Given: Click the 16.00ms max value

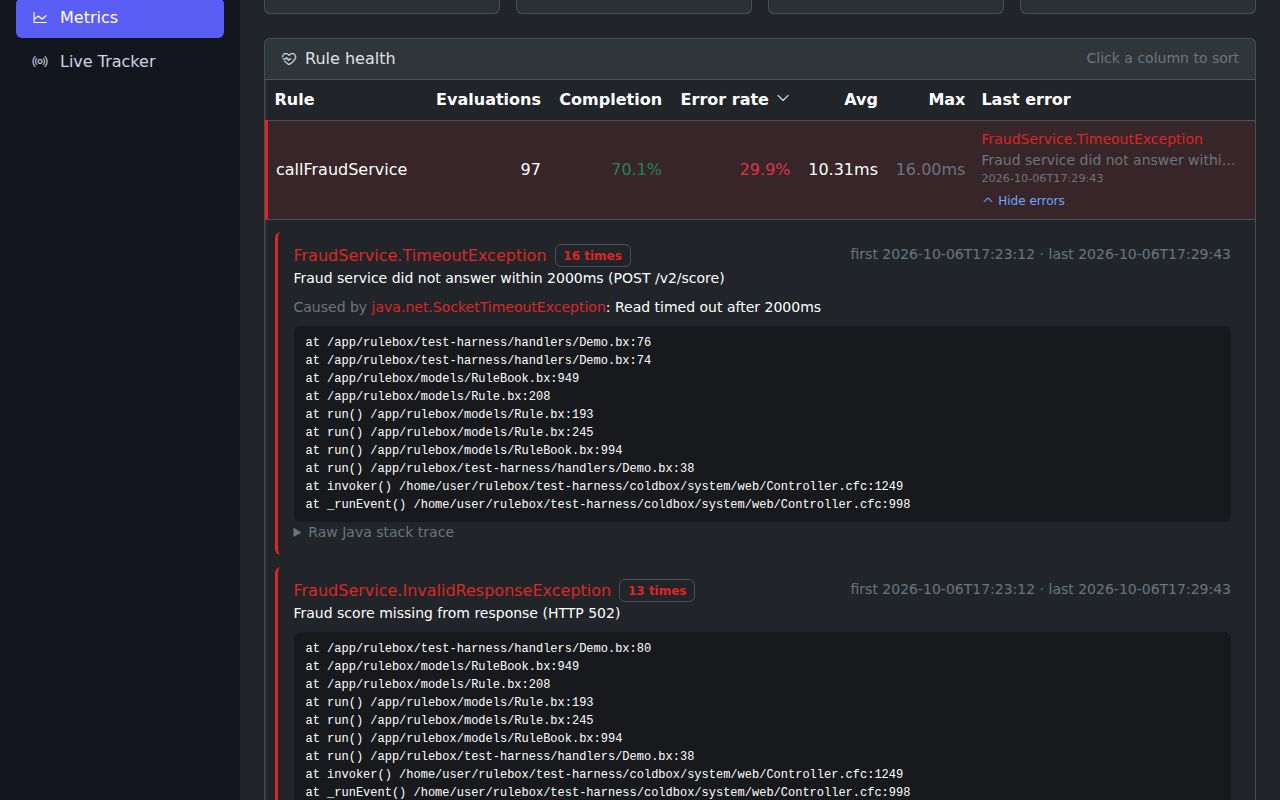Looking at the screenshot, I should (931, 169).
